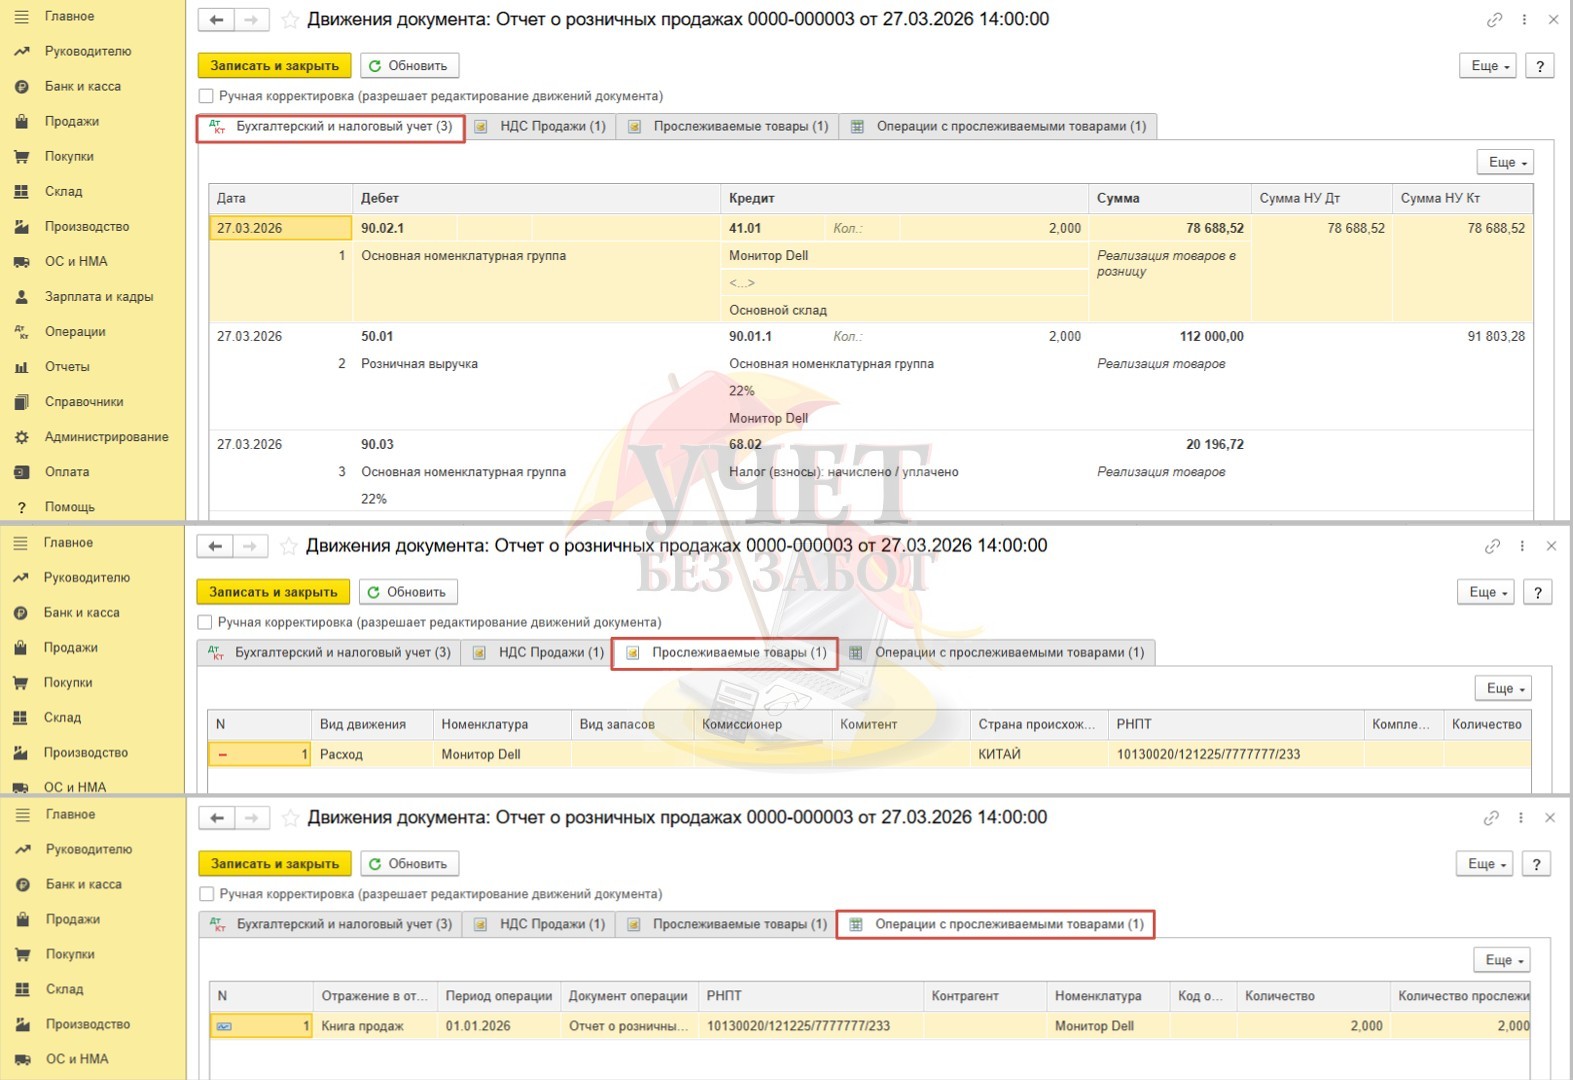Click the Операции Дт/Кт sidebar icon
The image size is (1573, 1080).
pos(21,332)
